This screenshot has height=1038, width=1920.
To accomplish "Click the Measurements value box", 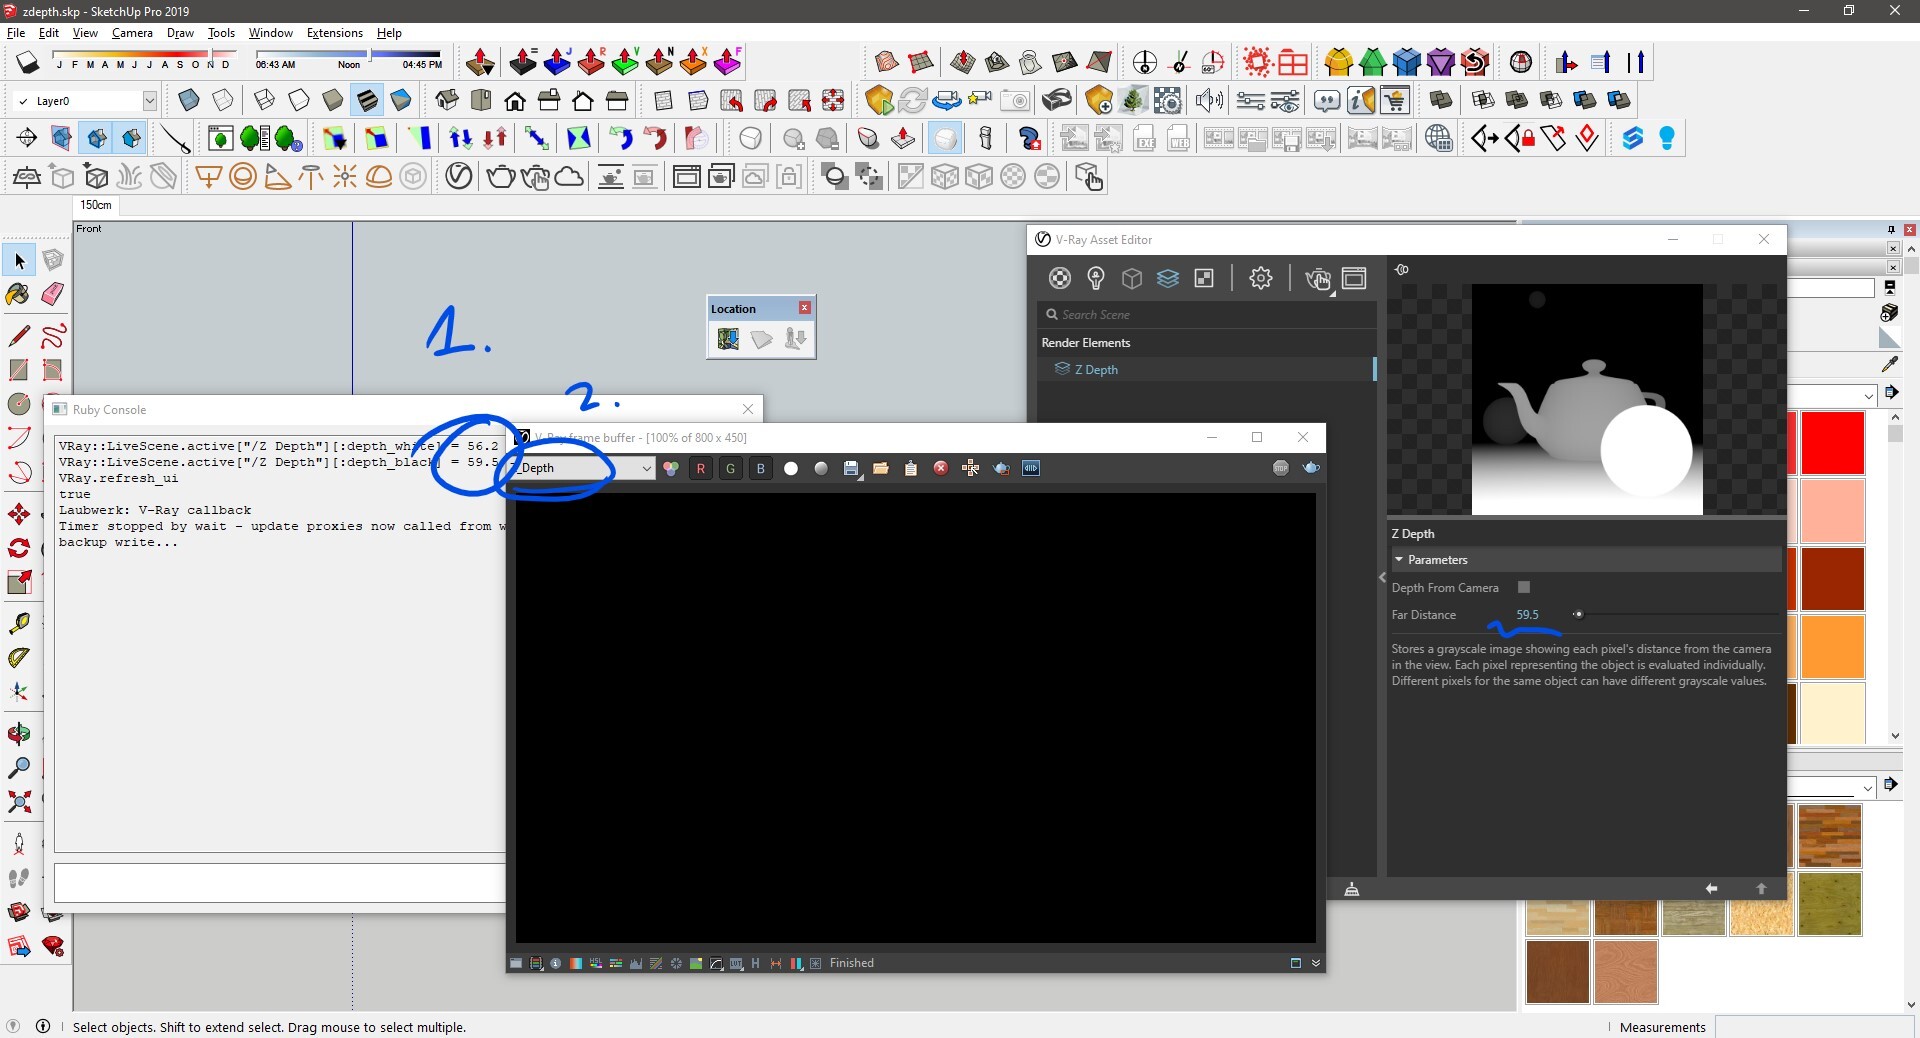I will pos(1813,1027).
